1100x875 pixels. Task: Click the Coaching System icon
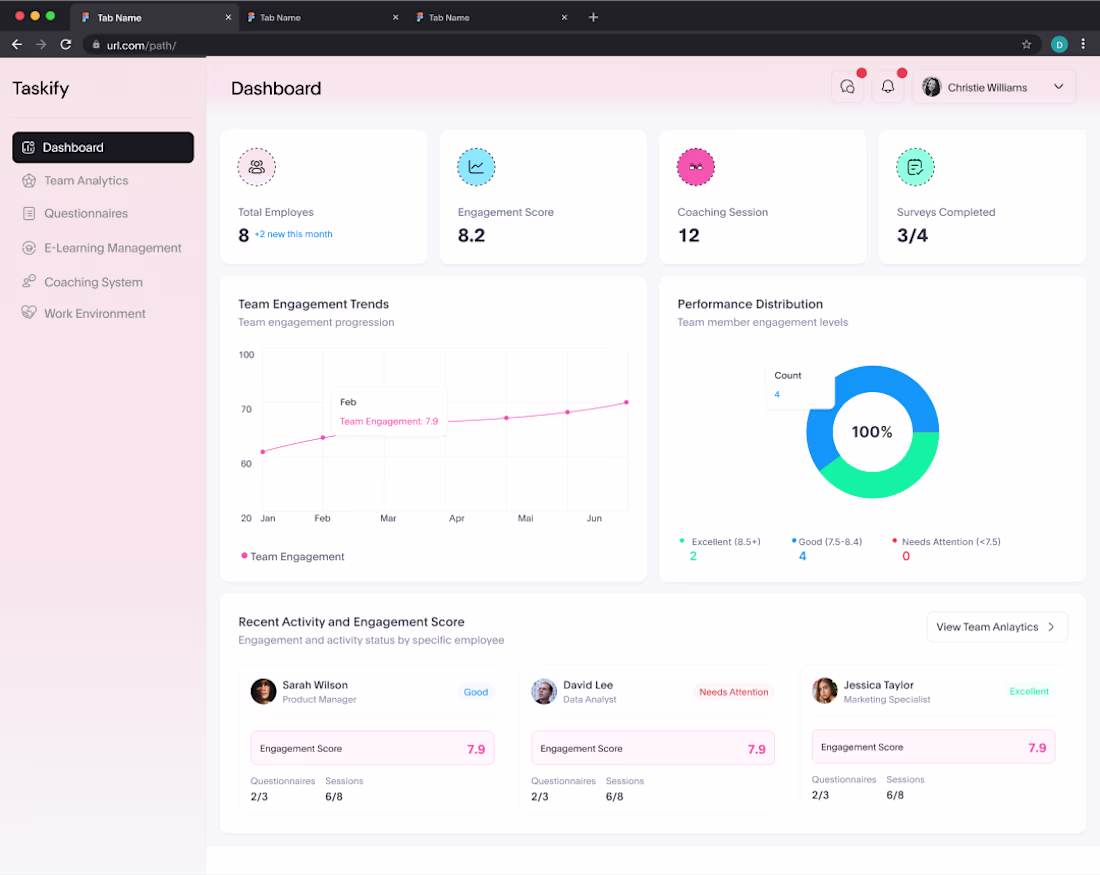[29, 281]
